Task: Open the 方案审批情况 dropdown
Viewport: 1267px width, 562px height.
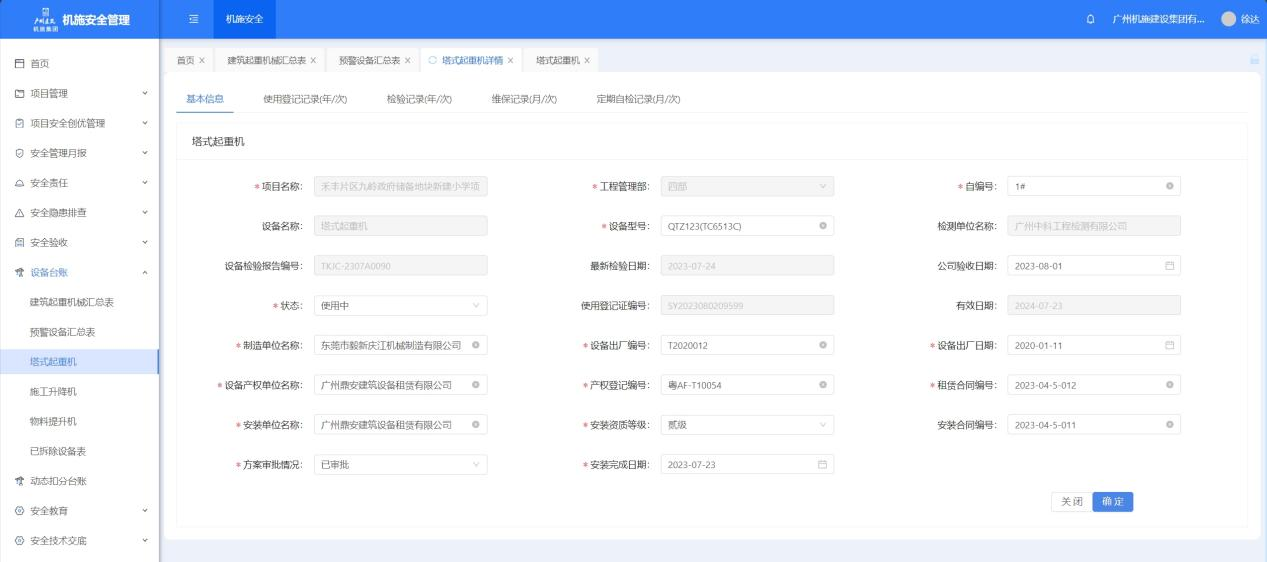Action: (x=400, y=464)
